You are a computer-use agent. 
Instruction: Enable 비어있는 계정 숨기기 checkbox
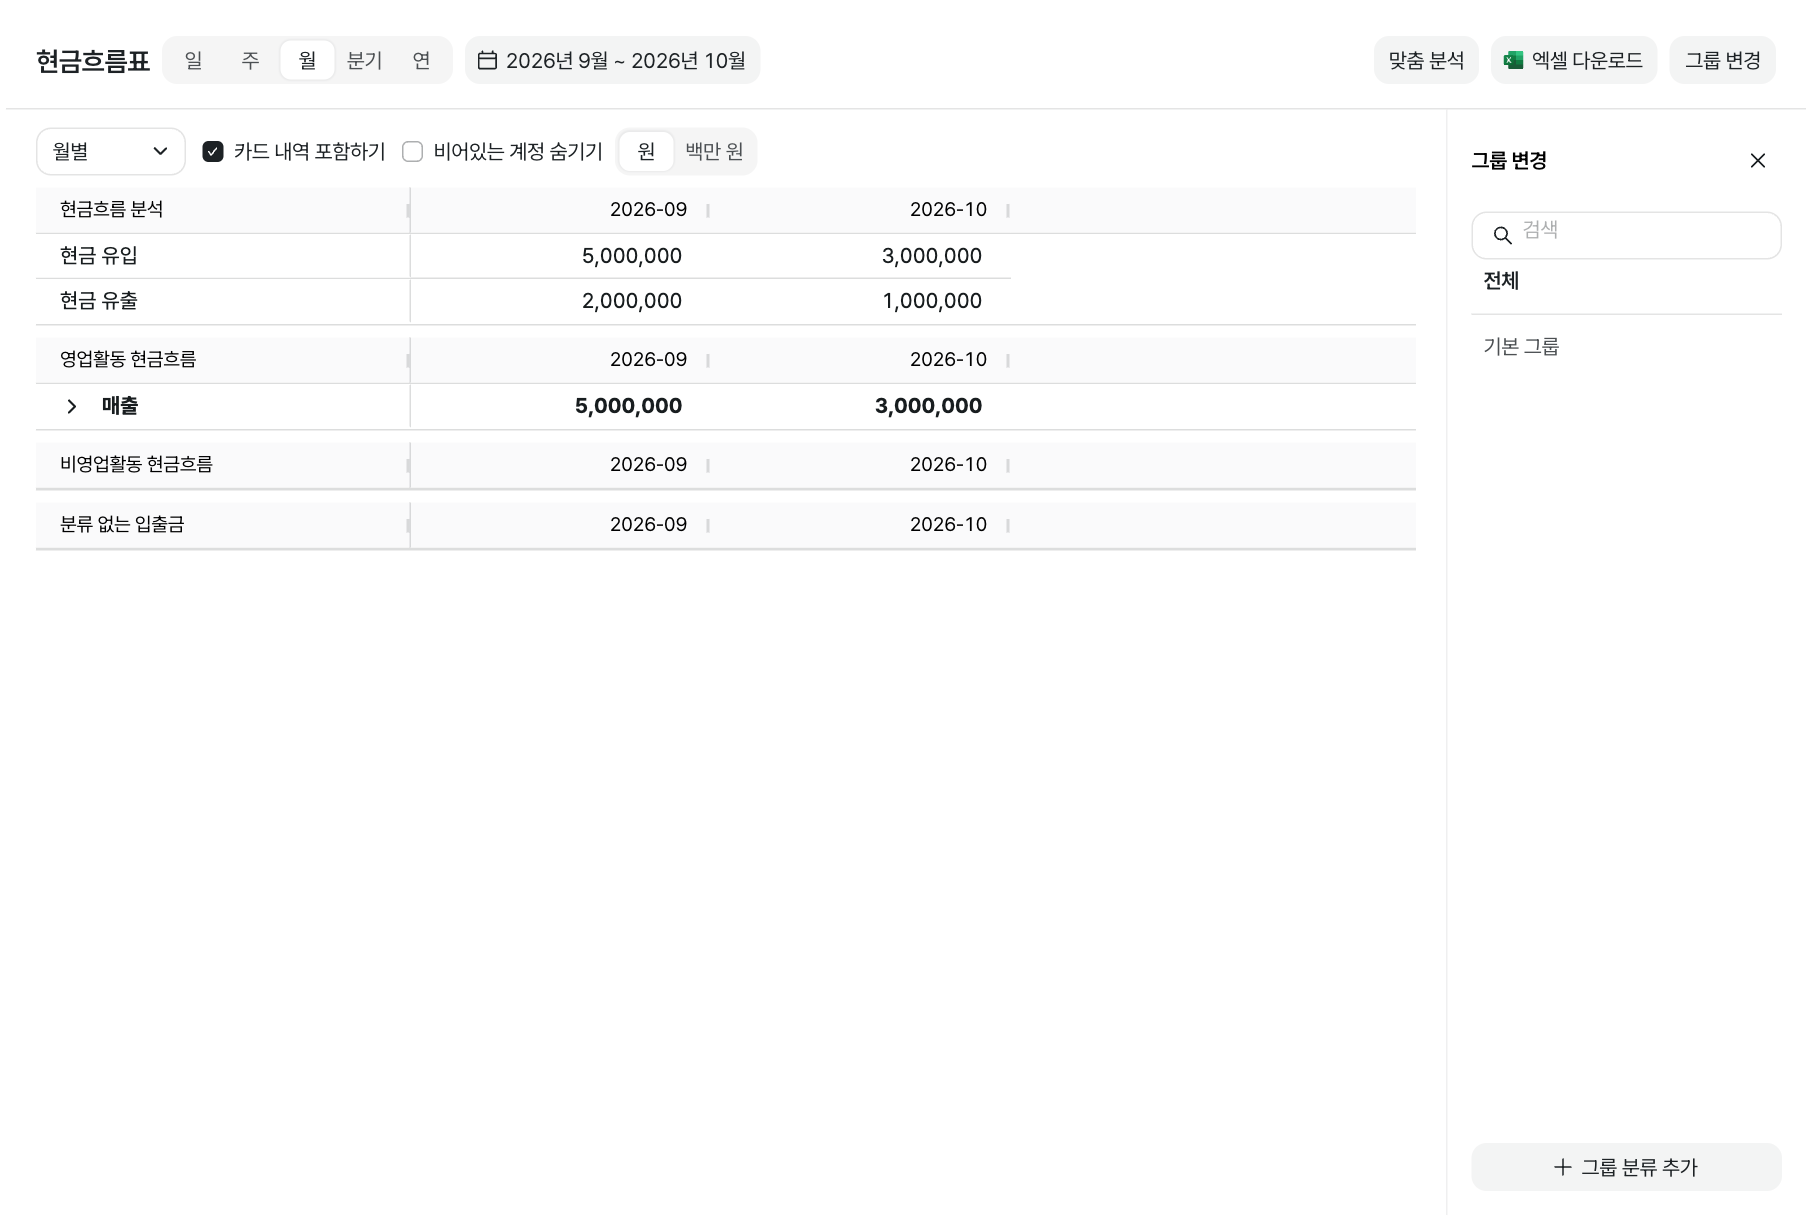412,151
